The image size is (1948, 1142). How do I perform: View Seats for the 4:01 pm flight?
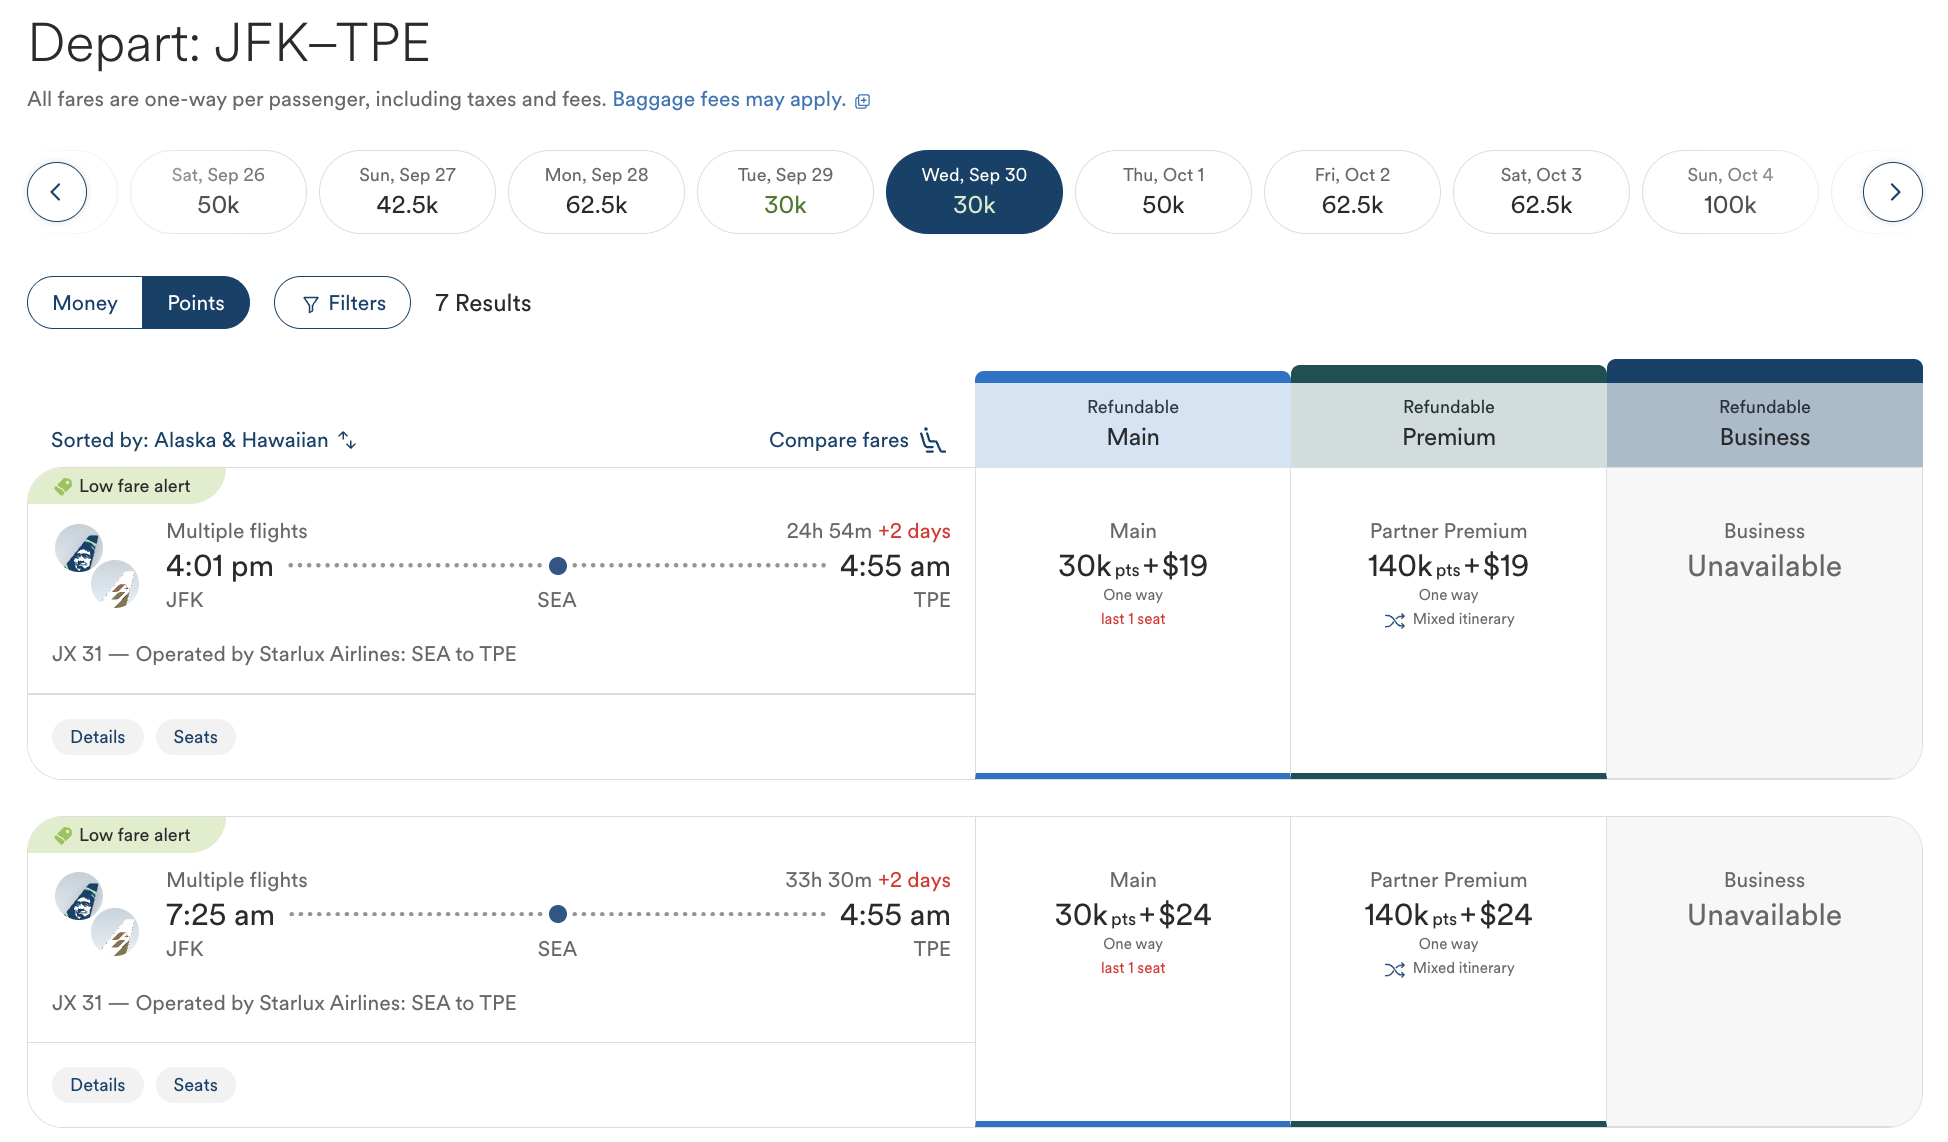pos(195,737)
